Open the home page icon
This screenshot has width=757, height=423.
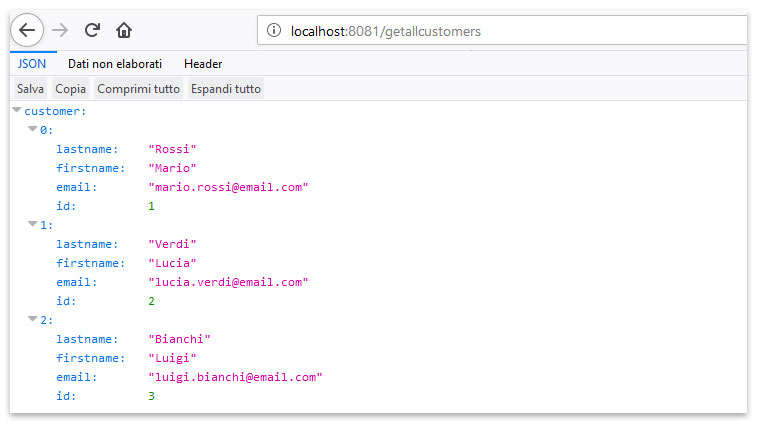(124, 30)
